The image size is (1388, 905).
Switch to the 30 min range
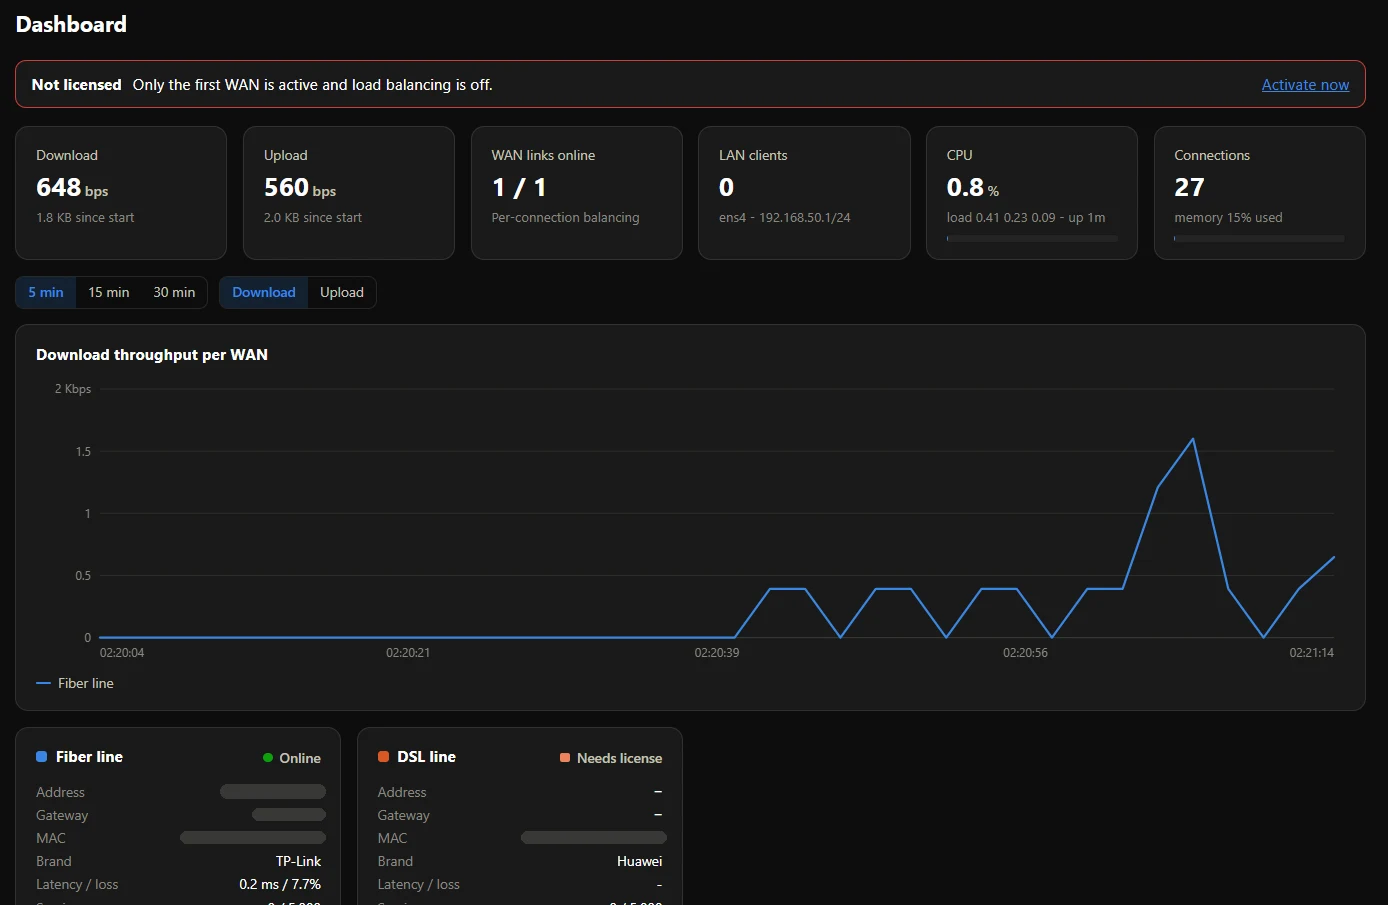174,292
